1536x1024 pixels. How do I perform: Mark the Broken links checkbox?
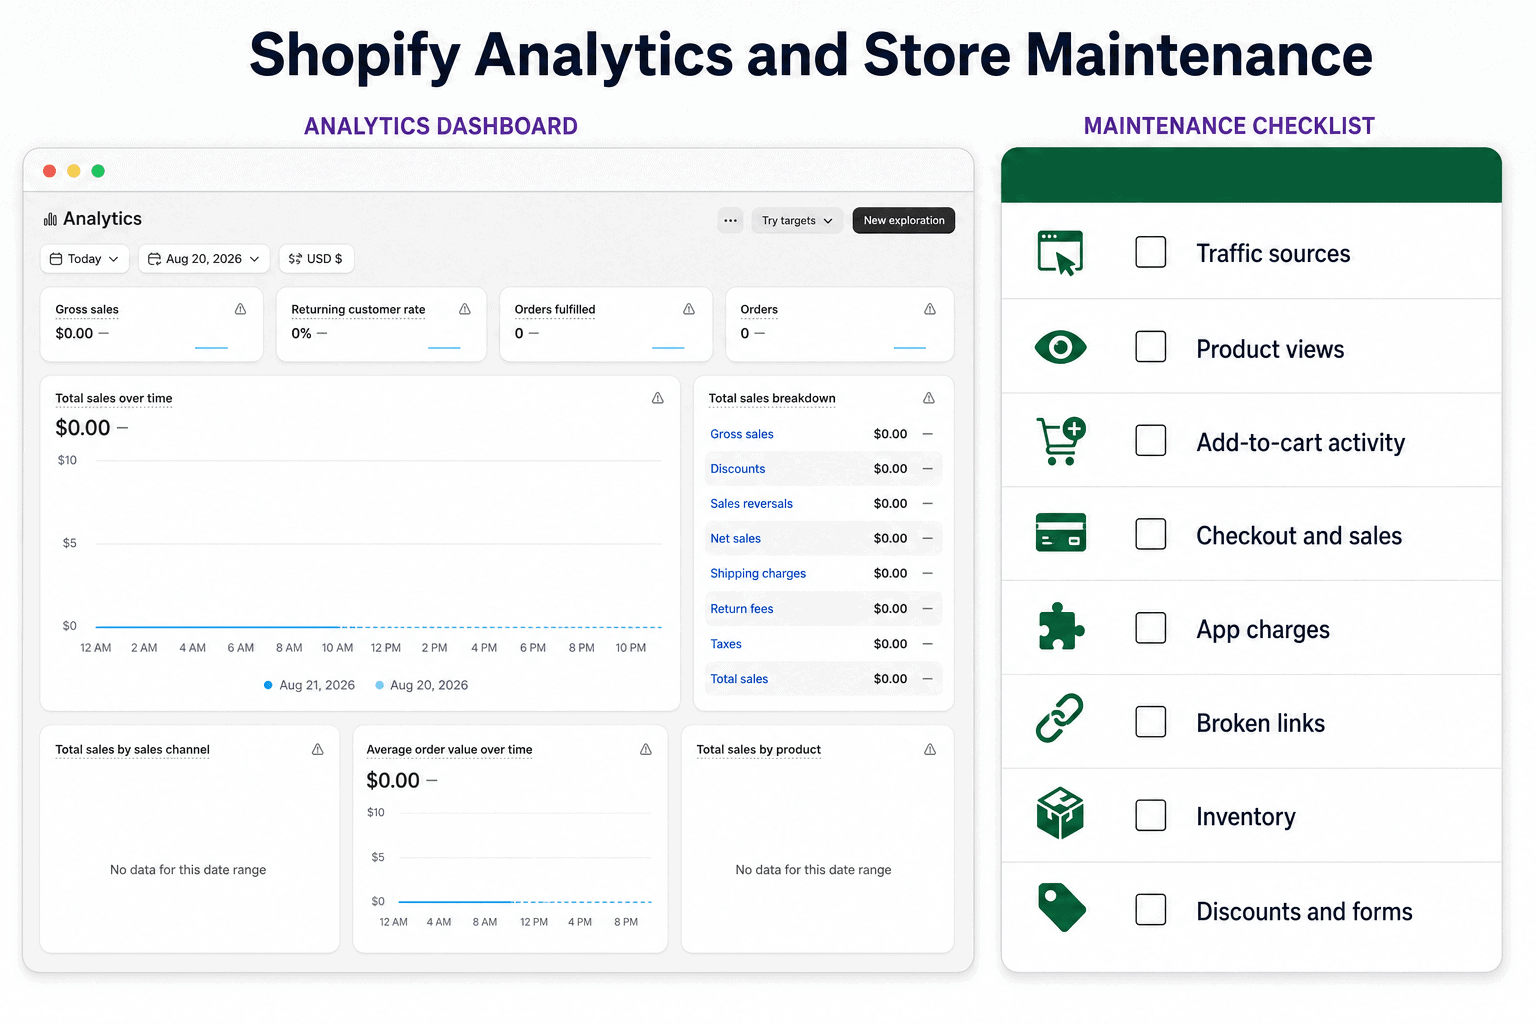tap(1151, 721)
